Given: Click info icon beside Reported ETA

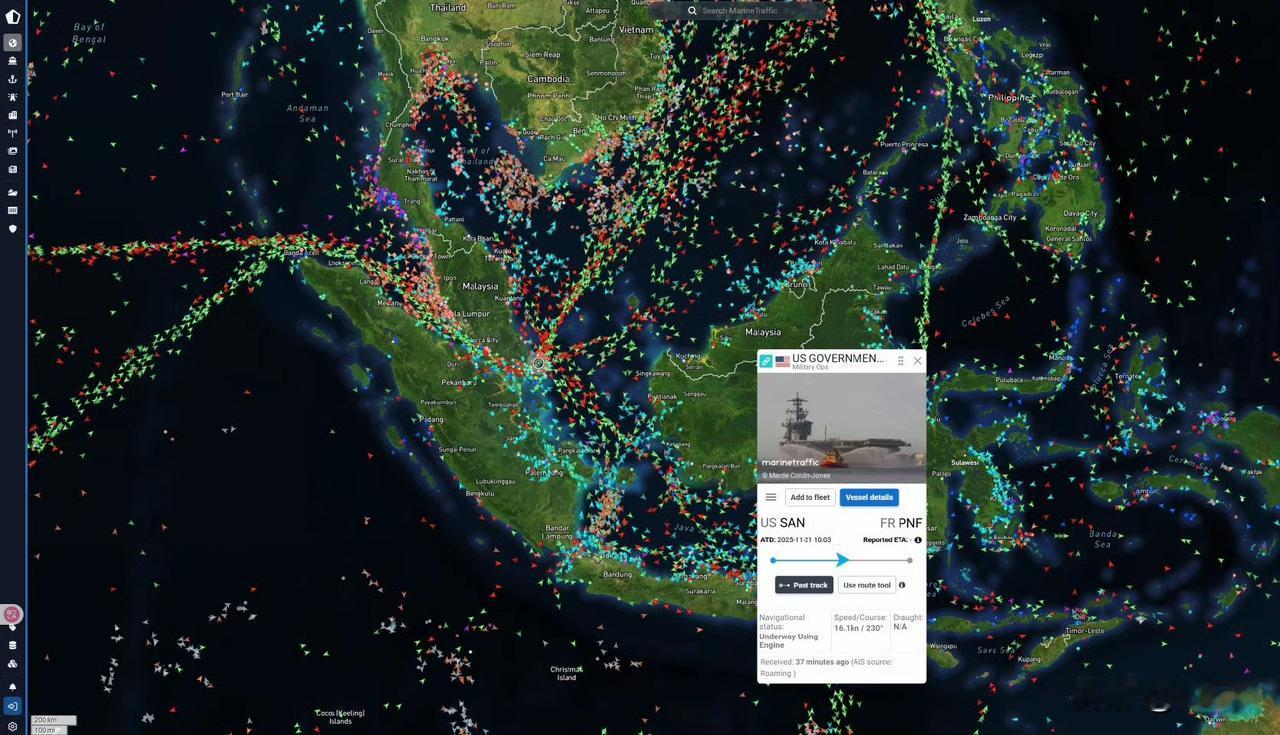Looking at the screenshot, I should point(918,540).
